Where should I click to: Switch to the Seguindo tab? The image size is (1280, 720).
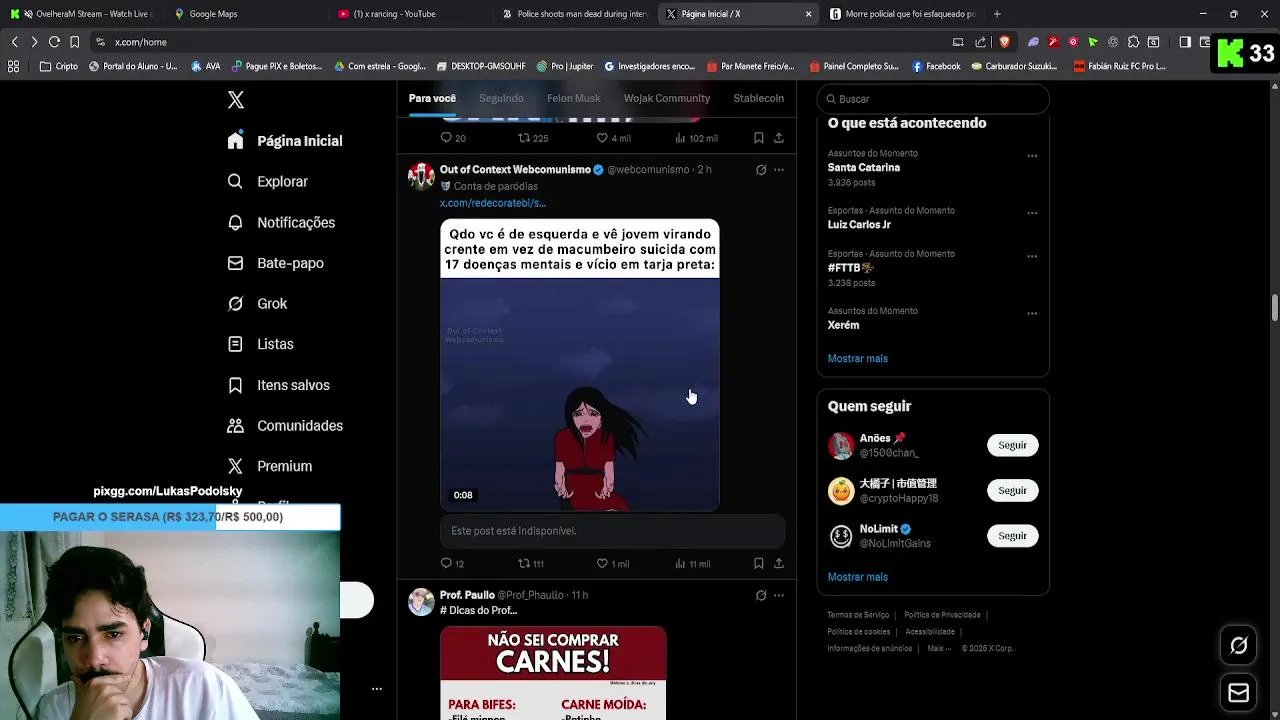pyautogui.click(x=501, y=98)
